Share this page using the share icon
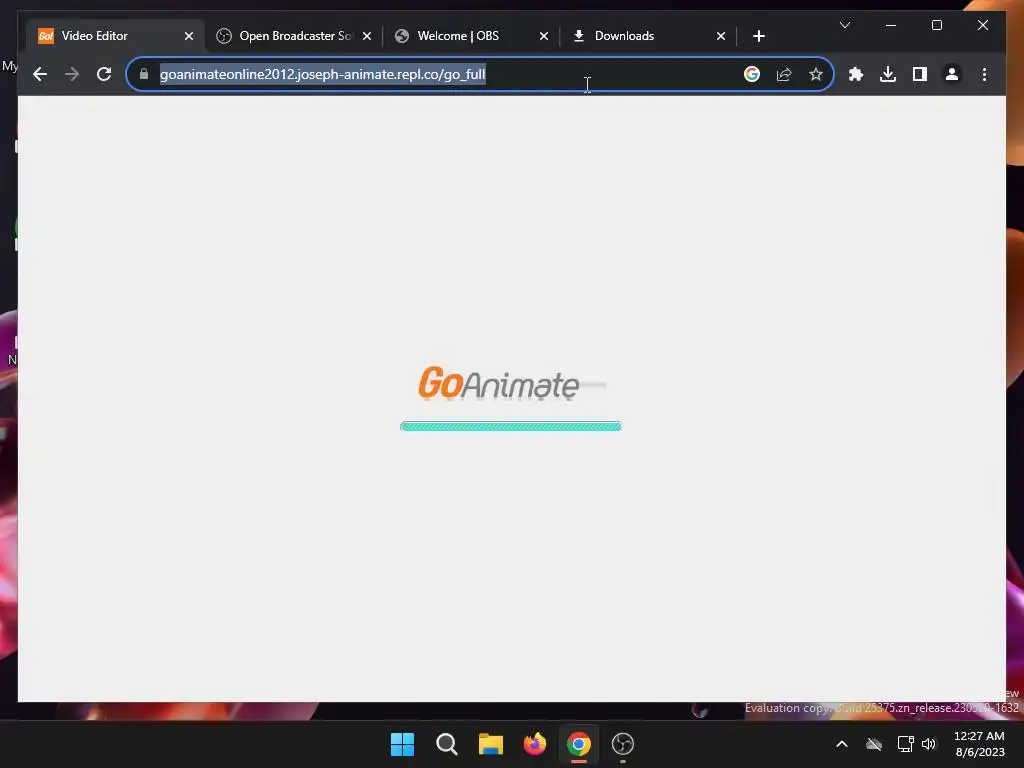 coord(784,74)
